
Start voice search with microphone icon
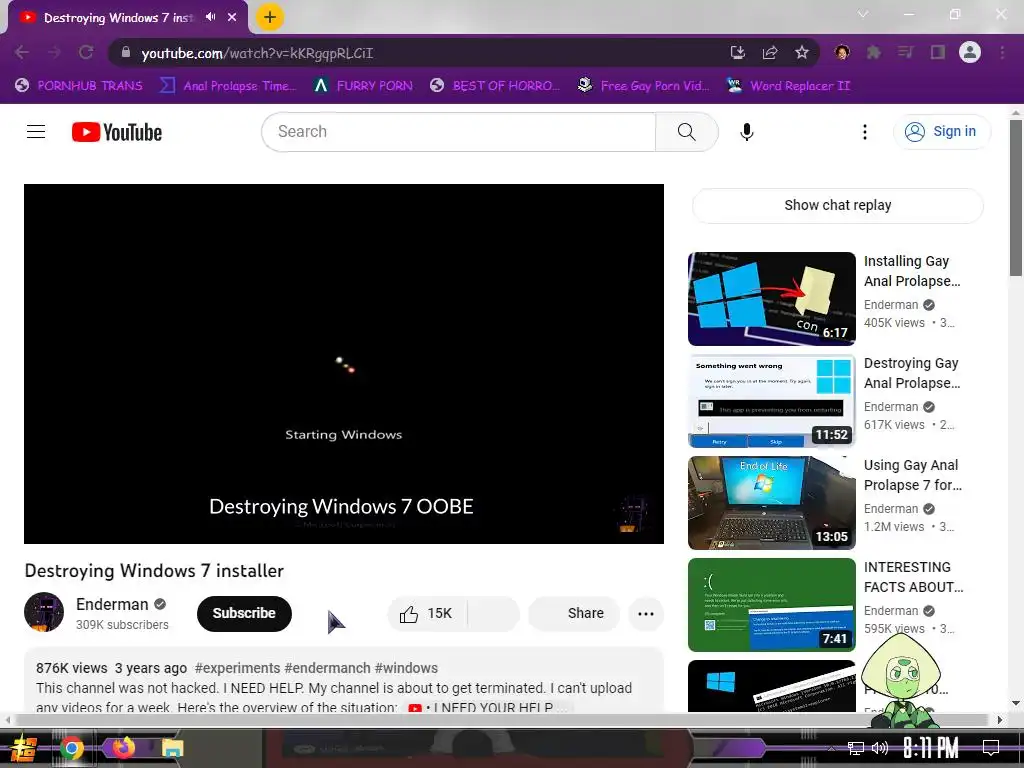tap(746, 132)
